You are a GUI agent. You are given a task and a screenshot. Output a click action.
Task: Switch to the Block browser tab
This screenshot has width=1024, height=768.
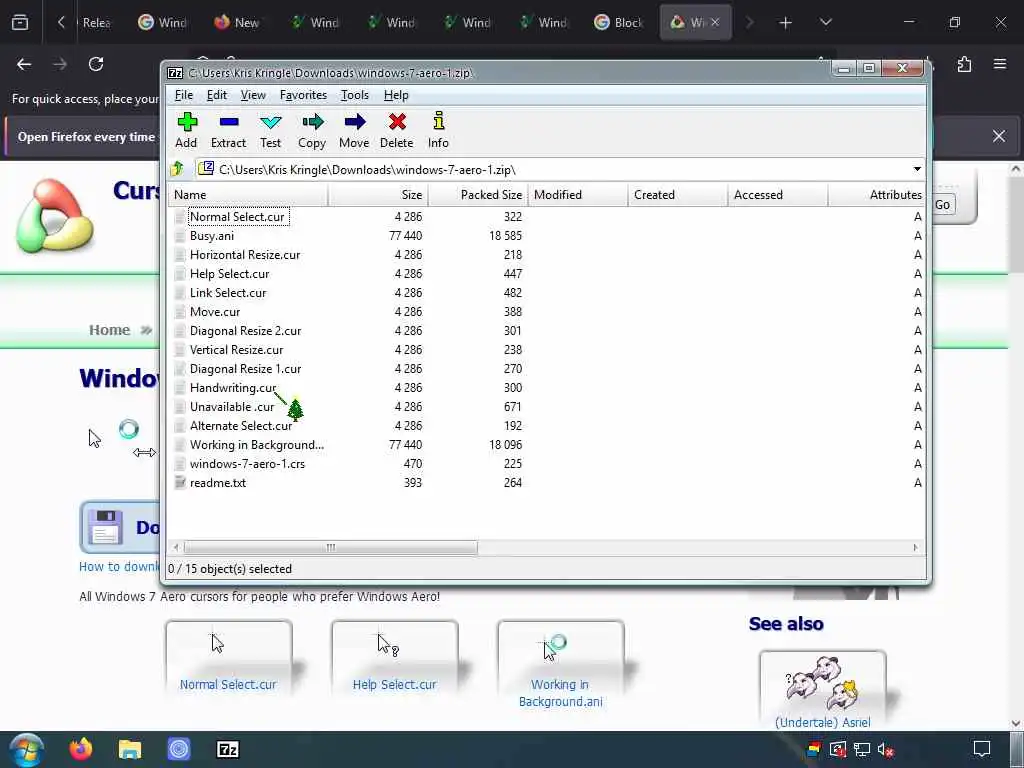pyautogui.click(x=619, y=22)
